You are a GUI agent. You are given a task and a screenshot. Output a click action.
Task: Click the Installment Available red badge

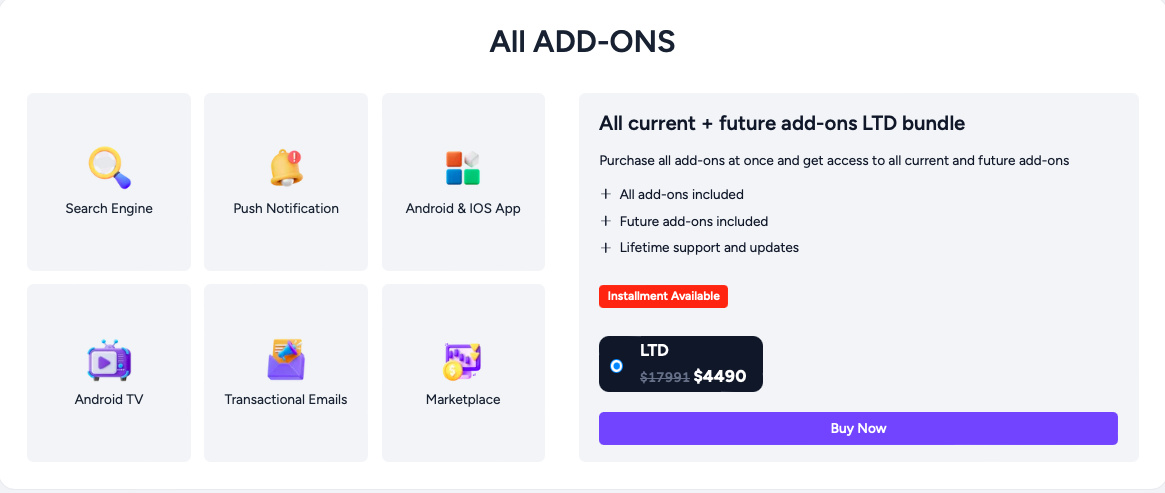pos(663,296)
